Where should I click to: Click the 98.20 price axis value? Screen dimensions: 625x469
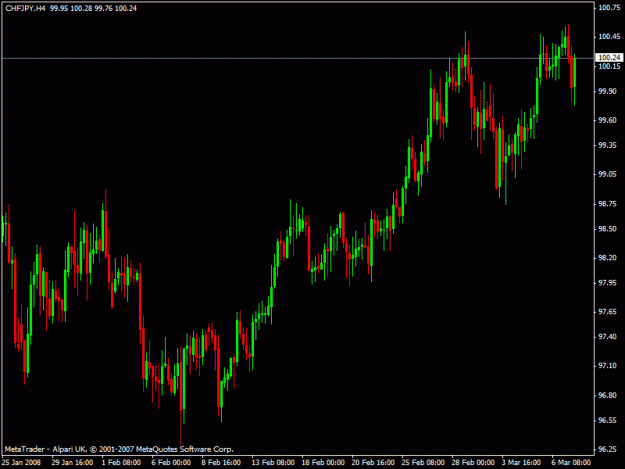(608, 258)
